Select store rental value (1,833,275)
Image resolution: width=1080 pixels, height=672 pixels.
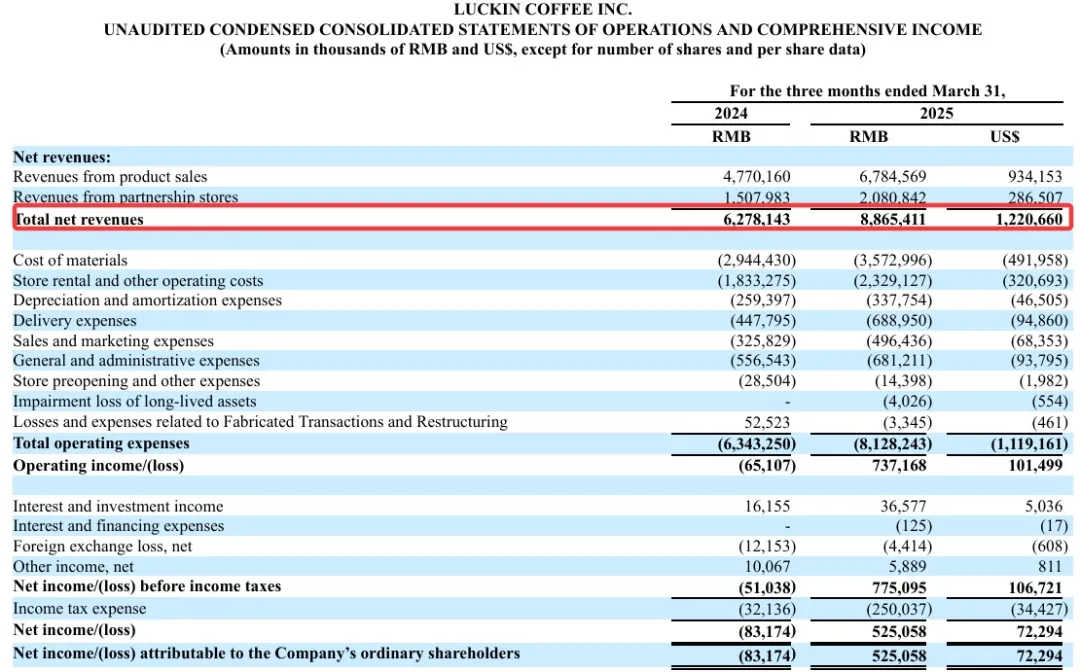point(756,281)
